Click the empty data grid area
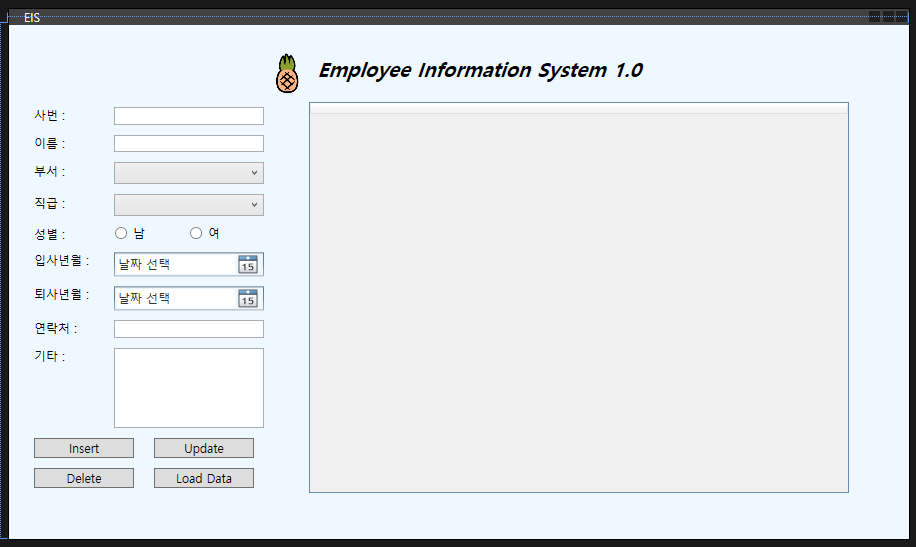This screenshot has width=916, height=547. (579, 303)
